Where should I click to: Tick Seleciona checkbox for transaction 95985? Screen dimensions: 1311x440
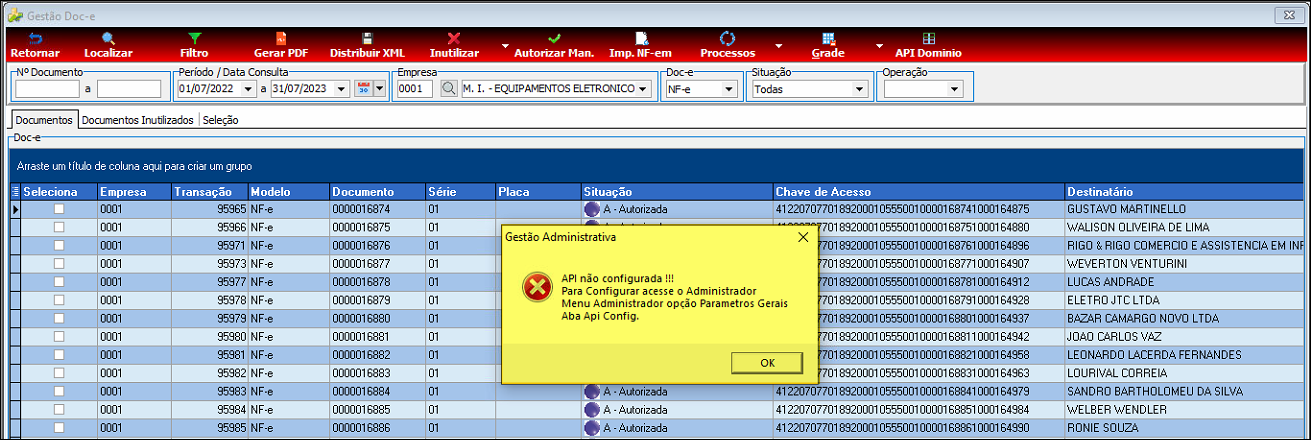(58, 427)
